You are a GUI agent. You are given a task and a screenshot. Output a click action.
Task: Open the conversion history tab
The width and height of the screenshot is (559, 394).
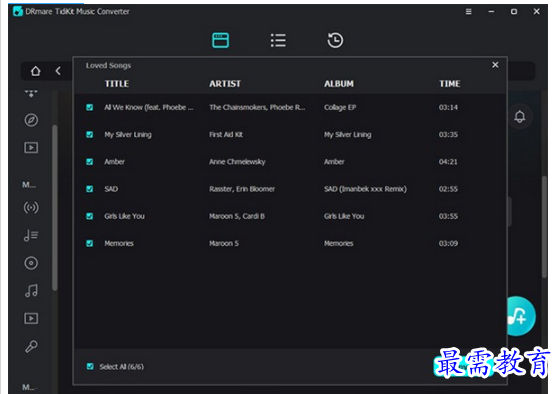pyautogui.click(x=335, y=40)
